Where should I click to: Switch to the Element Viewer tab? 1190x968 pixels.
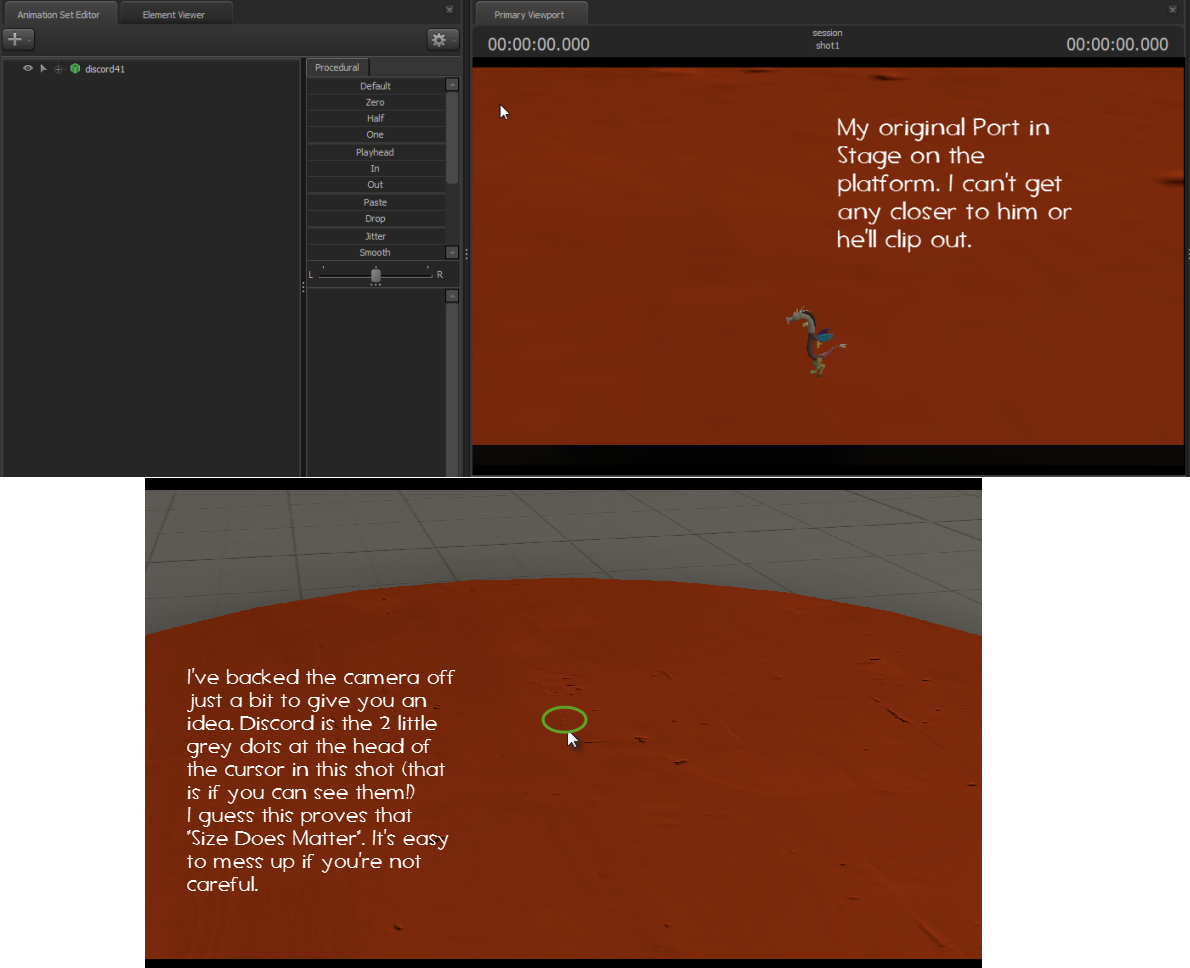[174, 14]
